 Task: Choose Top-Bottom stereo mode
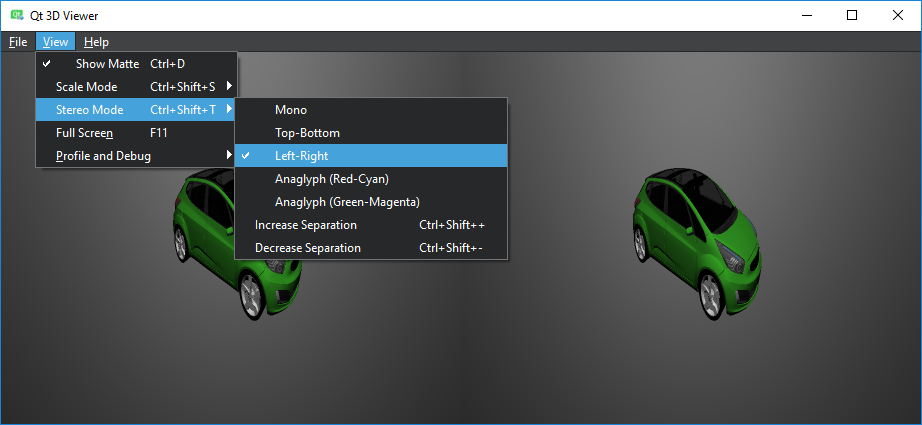[307, 133]
